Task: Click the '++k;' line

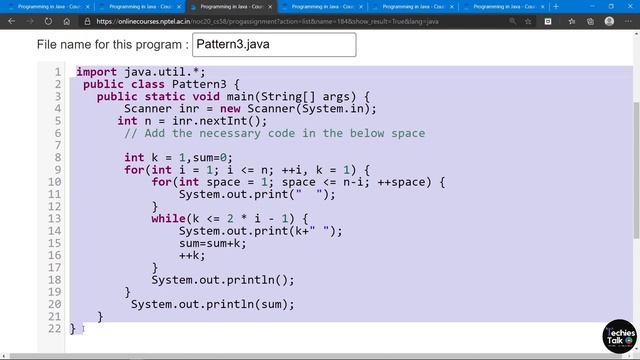Action: coord(192,256)
